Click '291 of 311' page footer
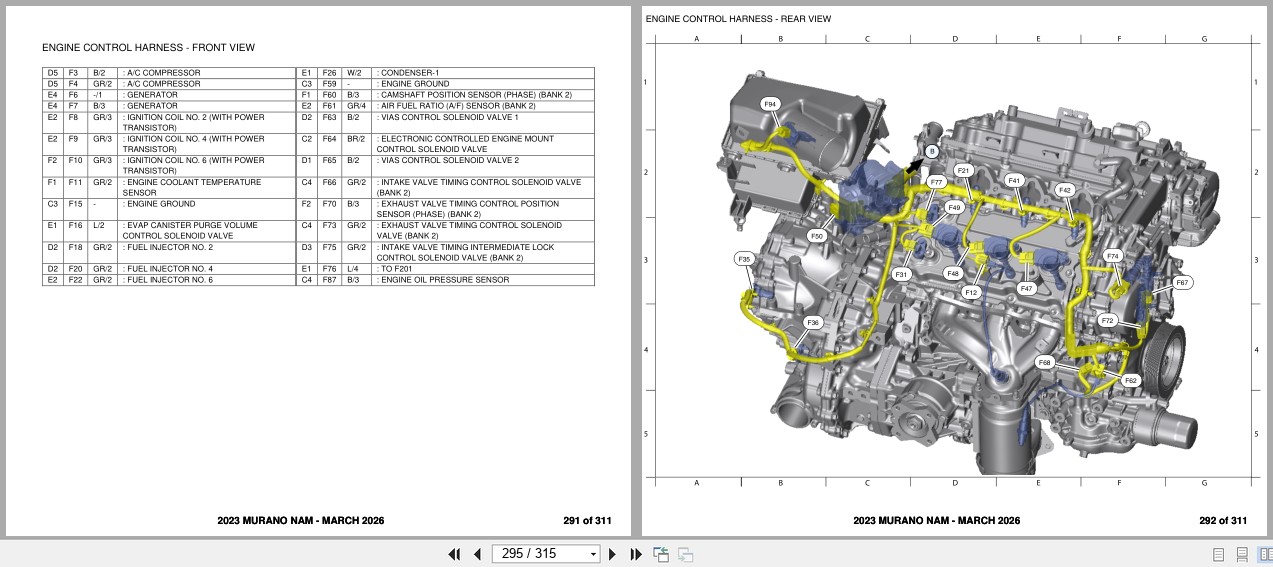 (x=587, y=521)
